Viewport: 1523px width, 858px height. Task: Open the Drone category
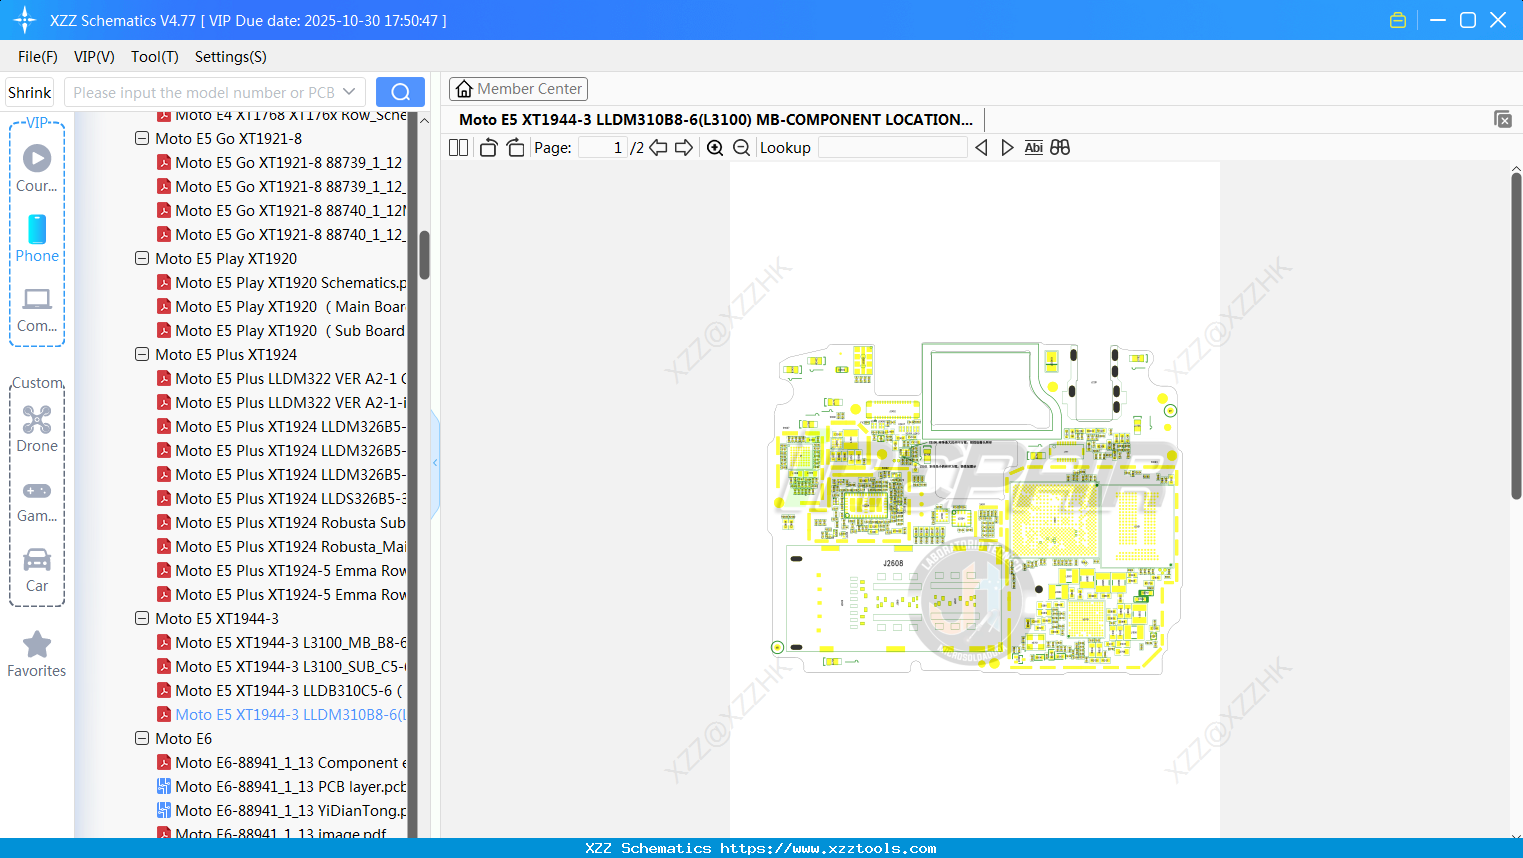point(37,429)
